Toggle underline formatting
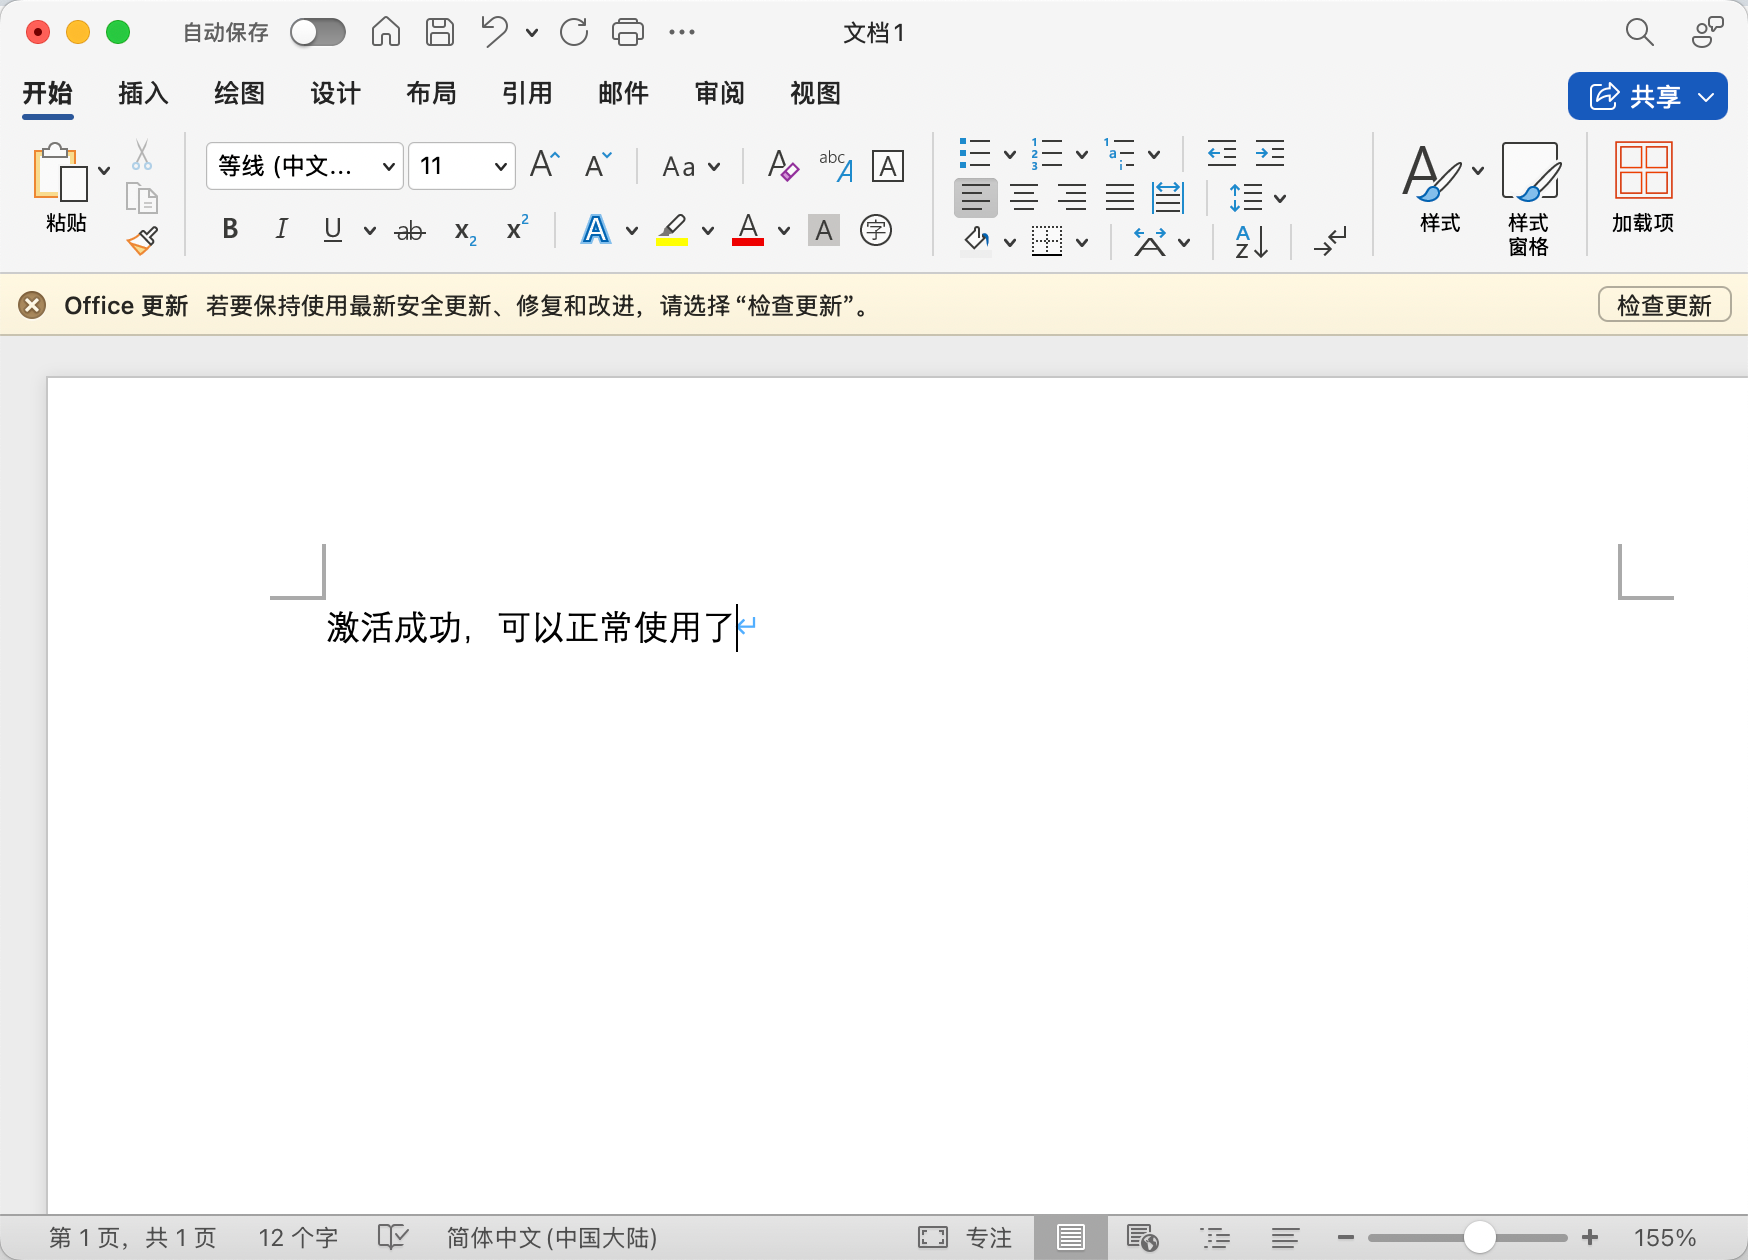Viewport: 1748px width, 1260px height. pos(333,230)
